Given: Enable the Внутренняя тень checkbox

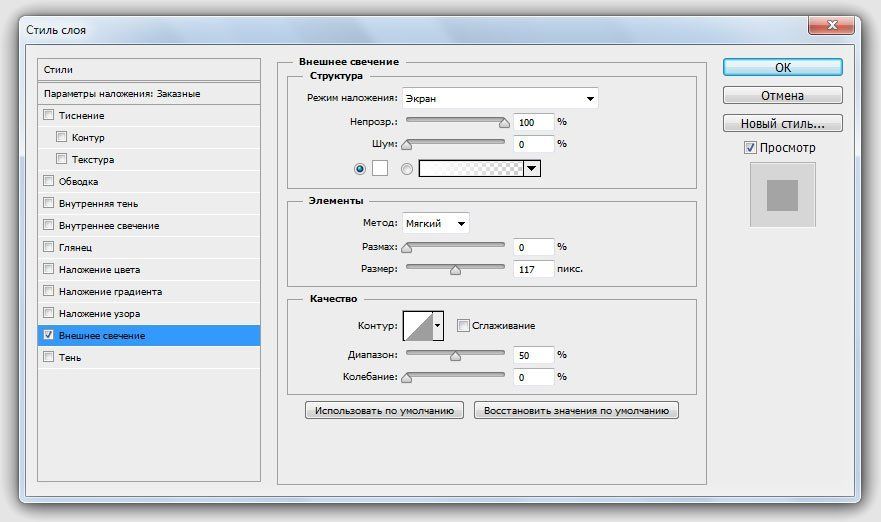Looking at the screenshot, I should [x=49, y=203].
